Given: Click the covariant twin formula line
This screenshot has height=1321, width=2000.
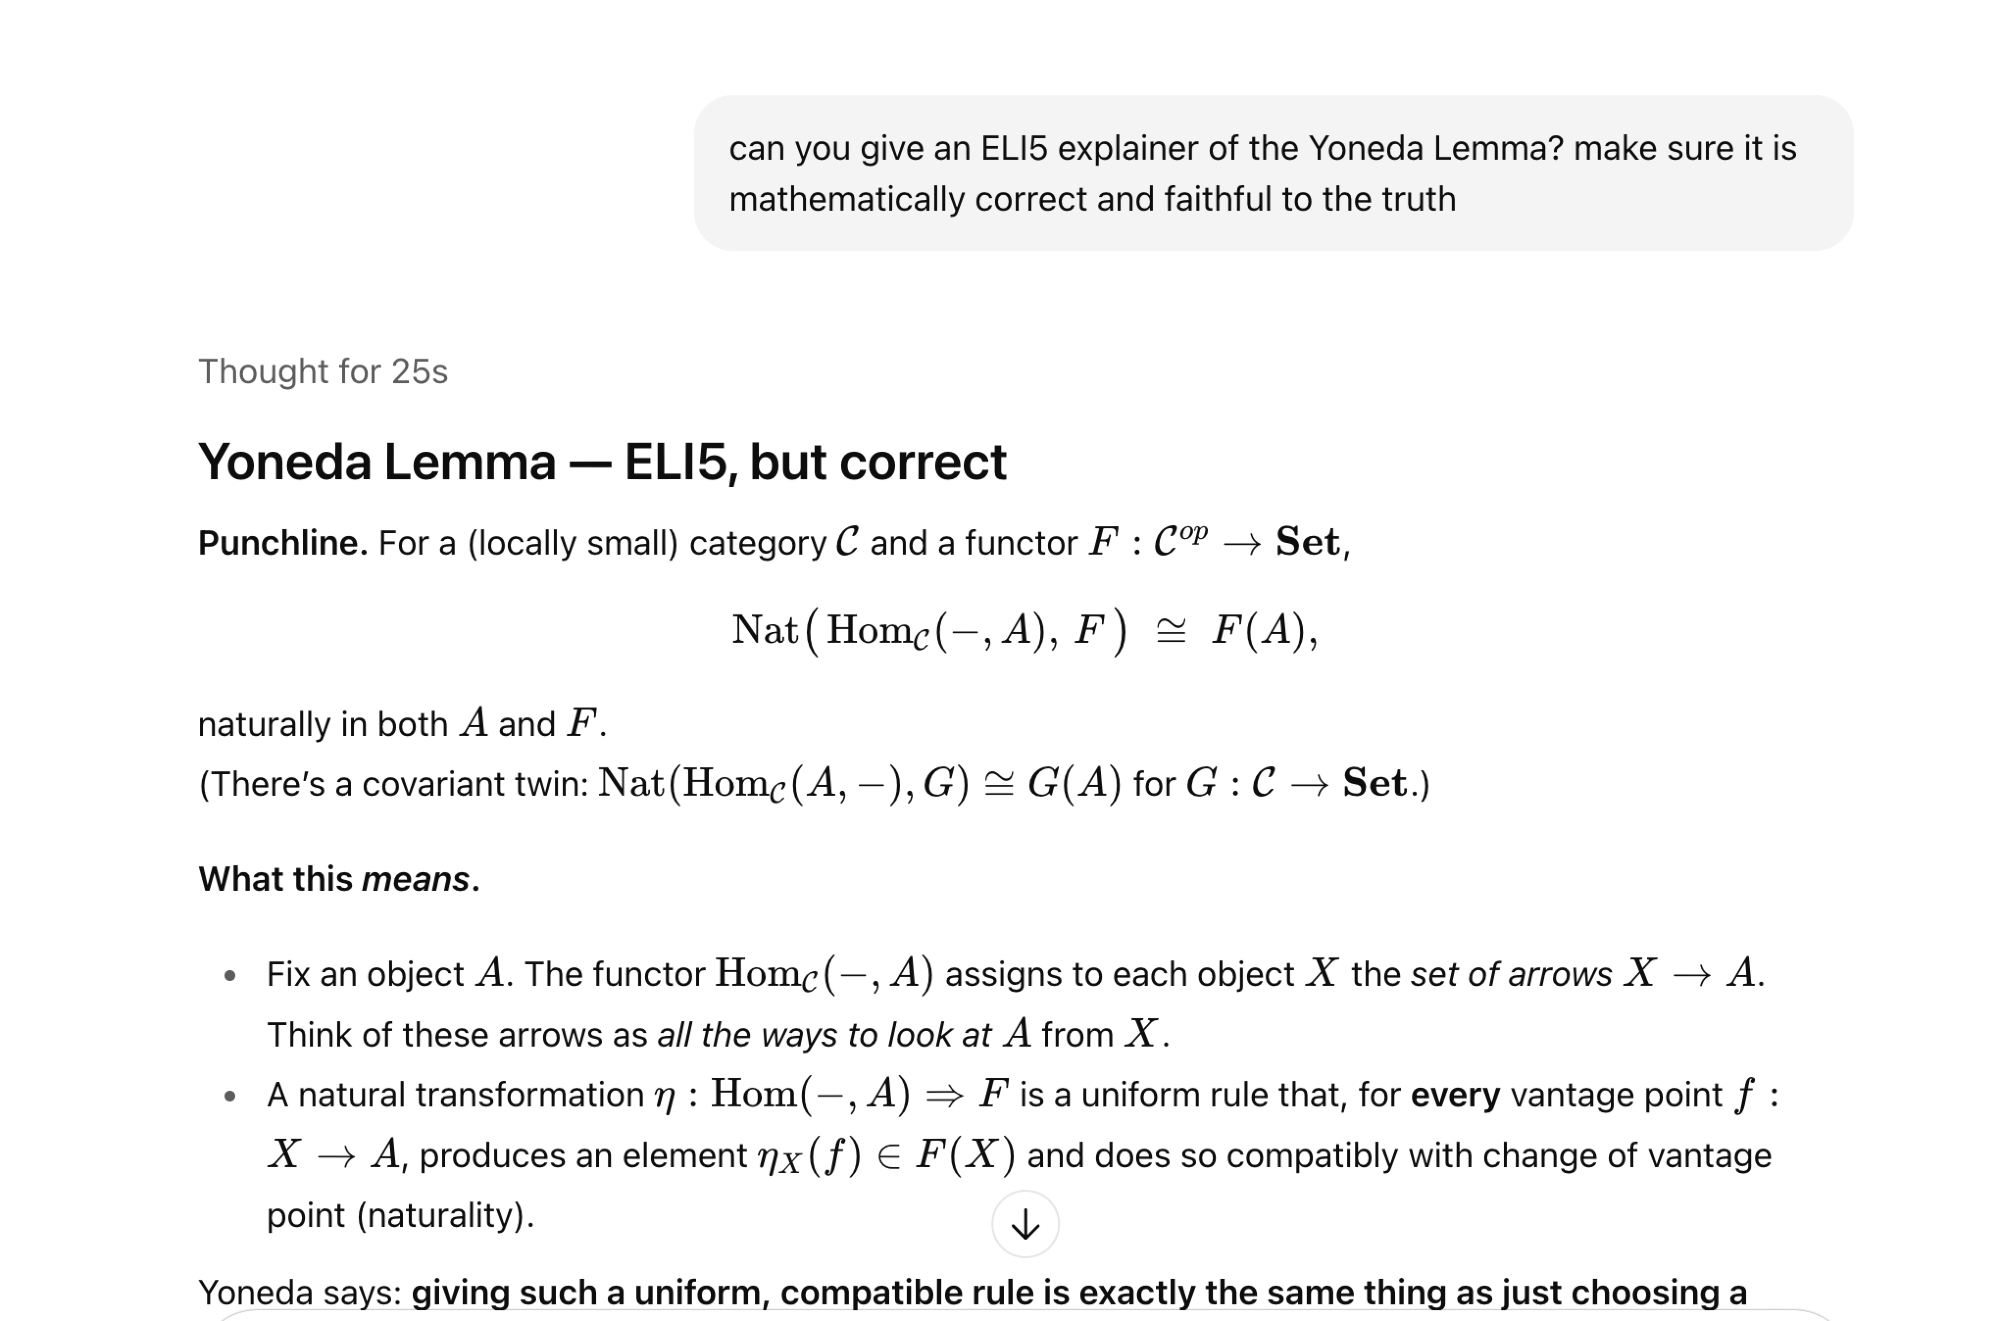Looking at the screenshot, I should pos(813,783).
